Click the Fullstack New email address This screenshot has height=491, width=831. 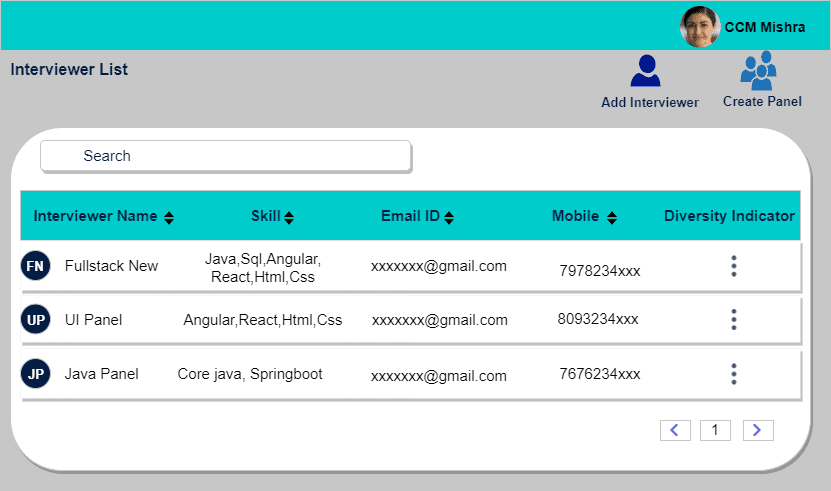coord(439,266)
